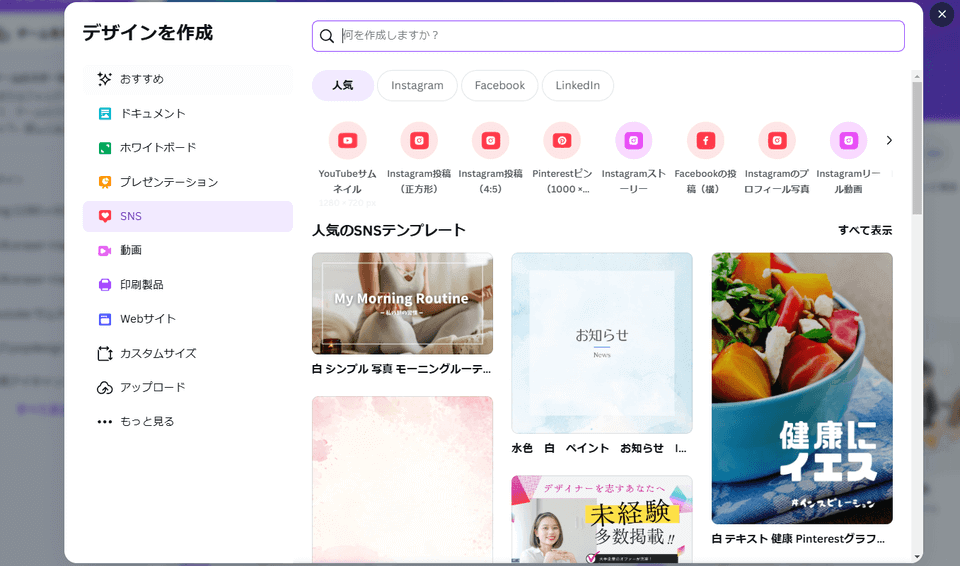Click the 人気のSNSテンプレート heading
The width and height of the screenshot is (960, 566).
tap(389, 230)
